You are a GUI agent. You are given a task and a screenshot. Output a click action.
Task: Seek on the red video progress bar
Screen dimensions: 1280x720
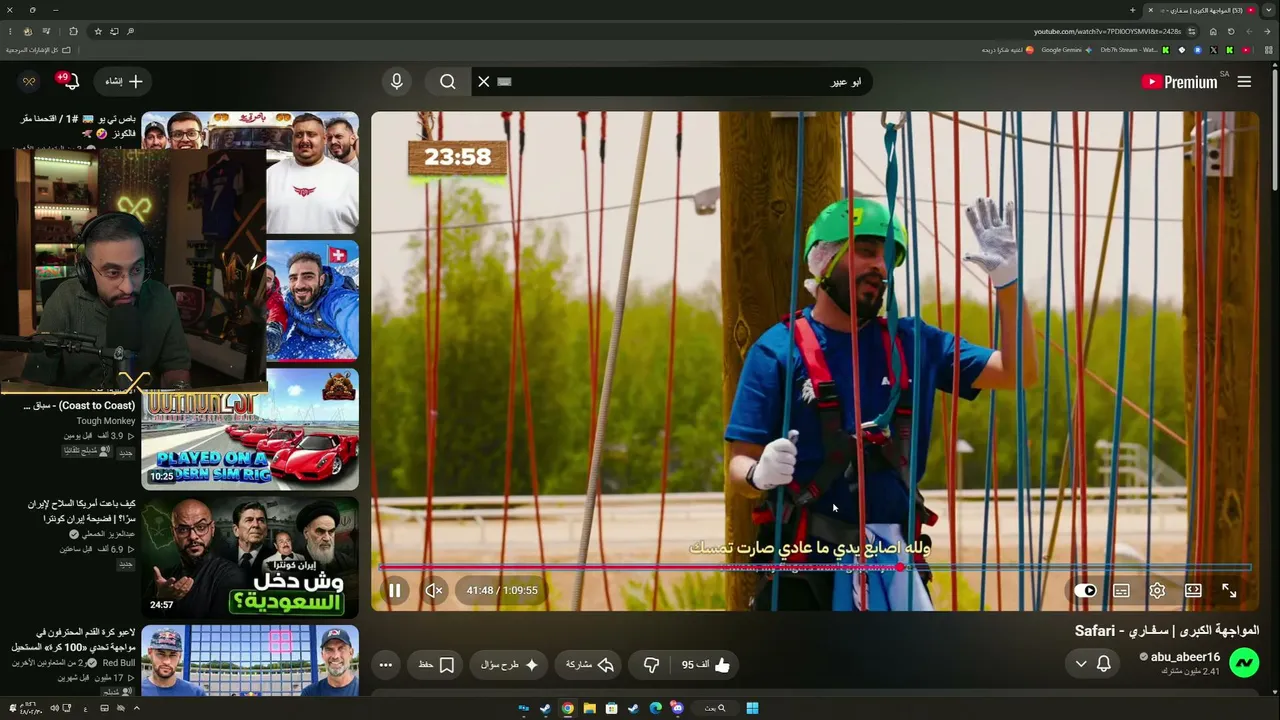pos(815,567)
